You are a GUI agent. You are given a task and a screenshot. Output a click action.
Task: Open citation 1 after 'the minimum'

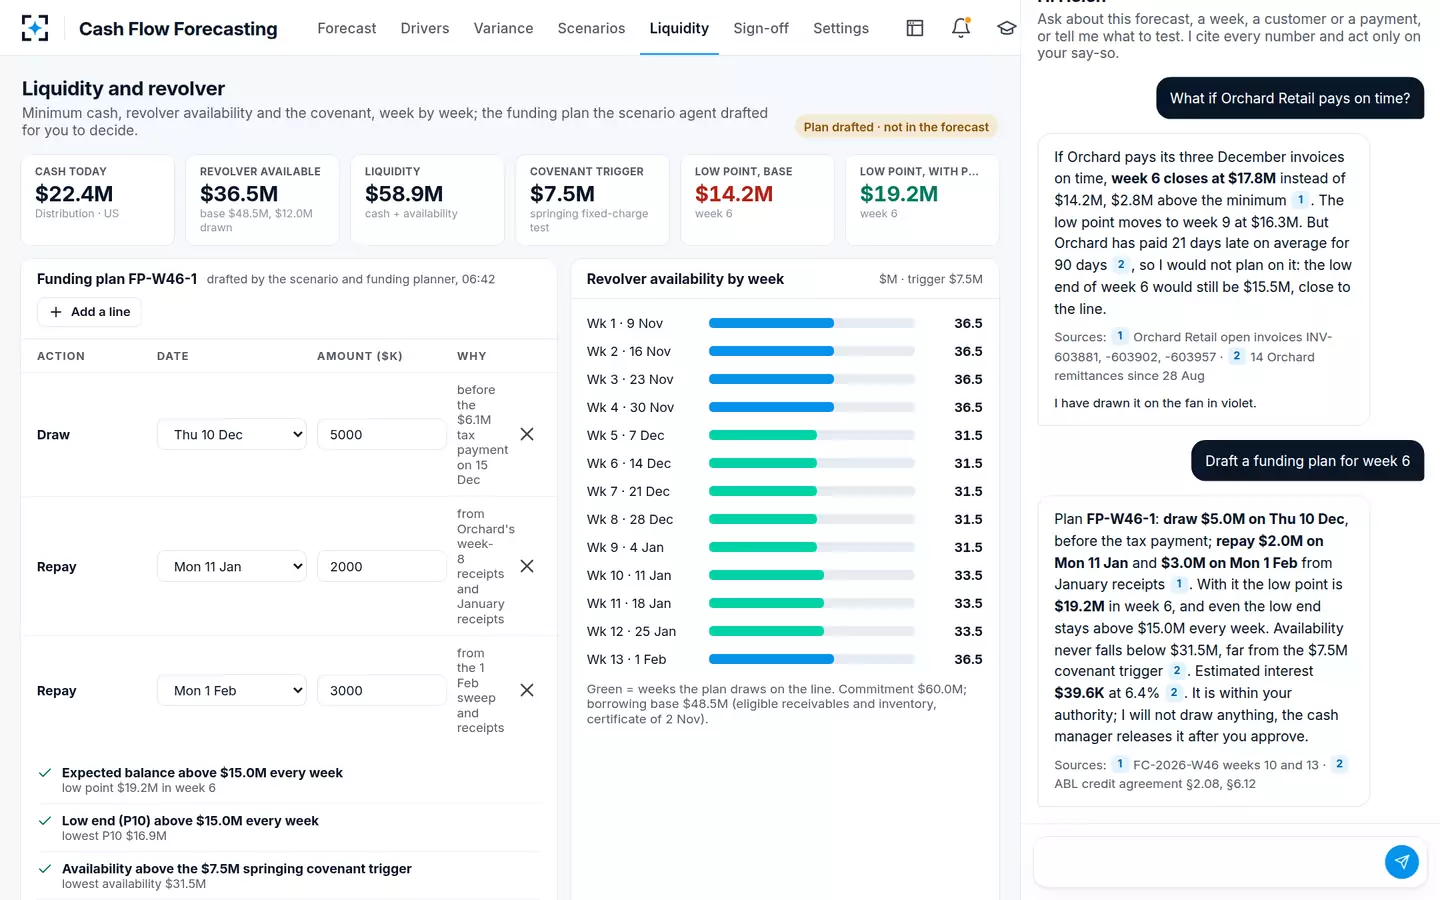click(x=1300, y=200)
